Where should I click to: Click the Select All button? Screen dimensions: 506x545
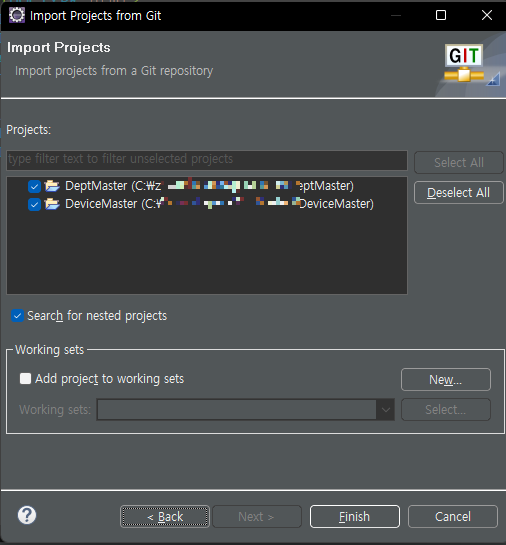(458, 162)
